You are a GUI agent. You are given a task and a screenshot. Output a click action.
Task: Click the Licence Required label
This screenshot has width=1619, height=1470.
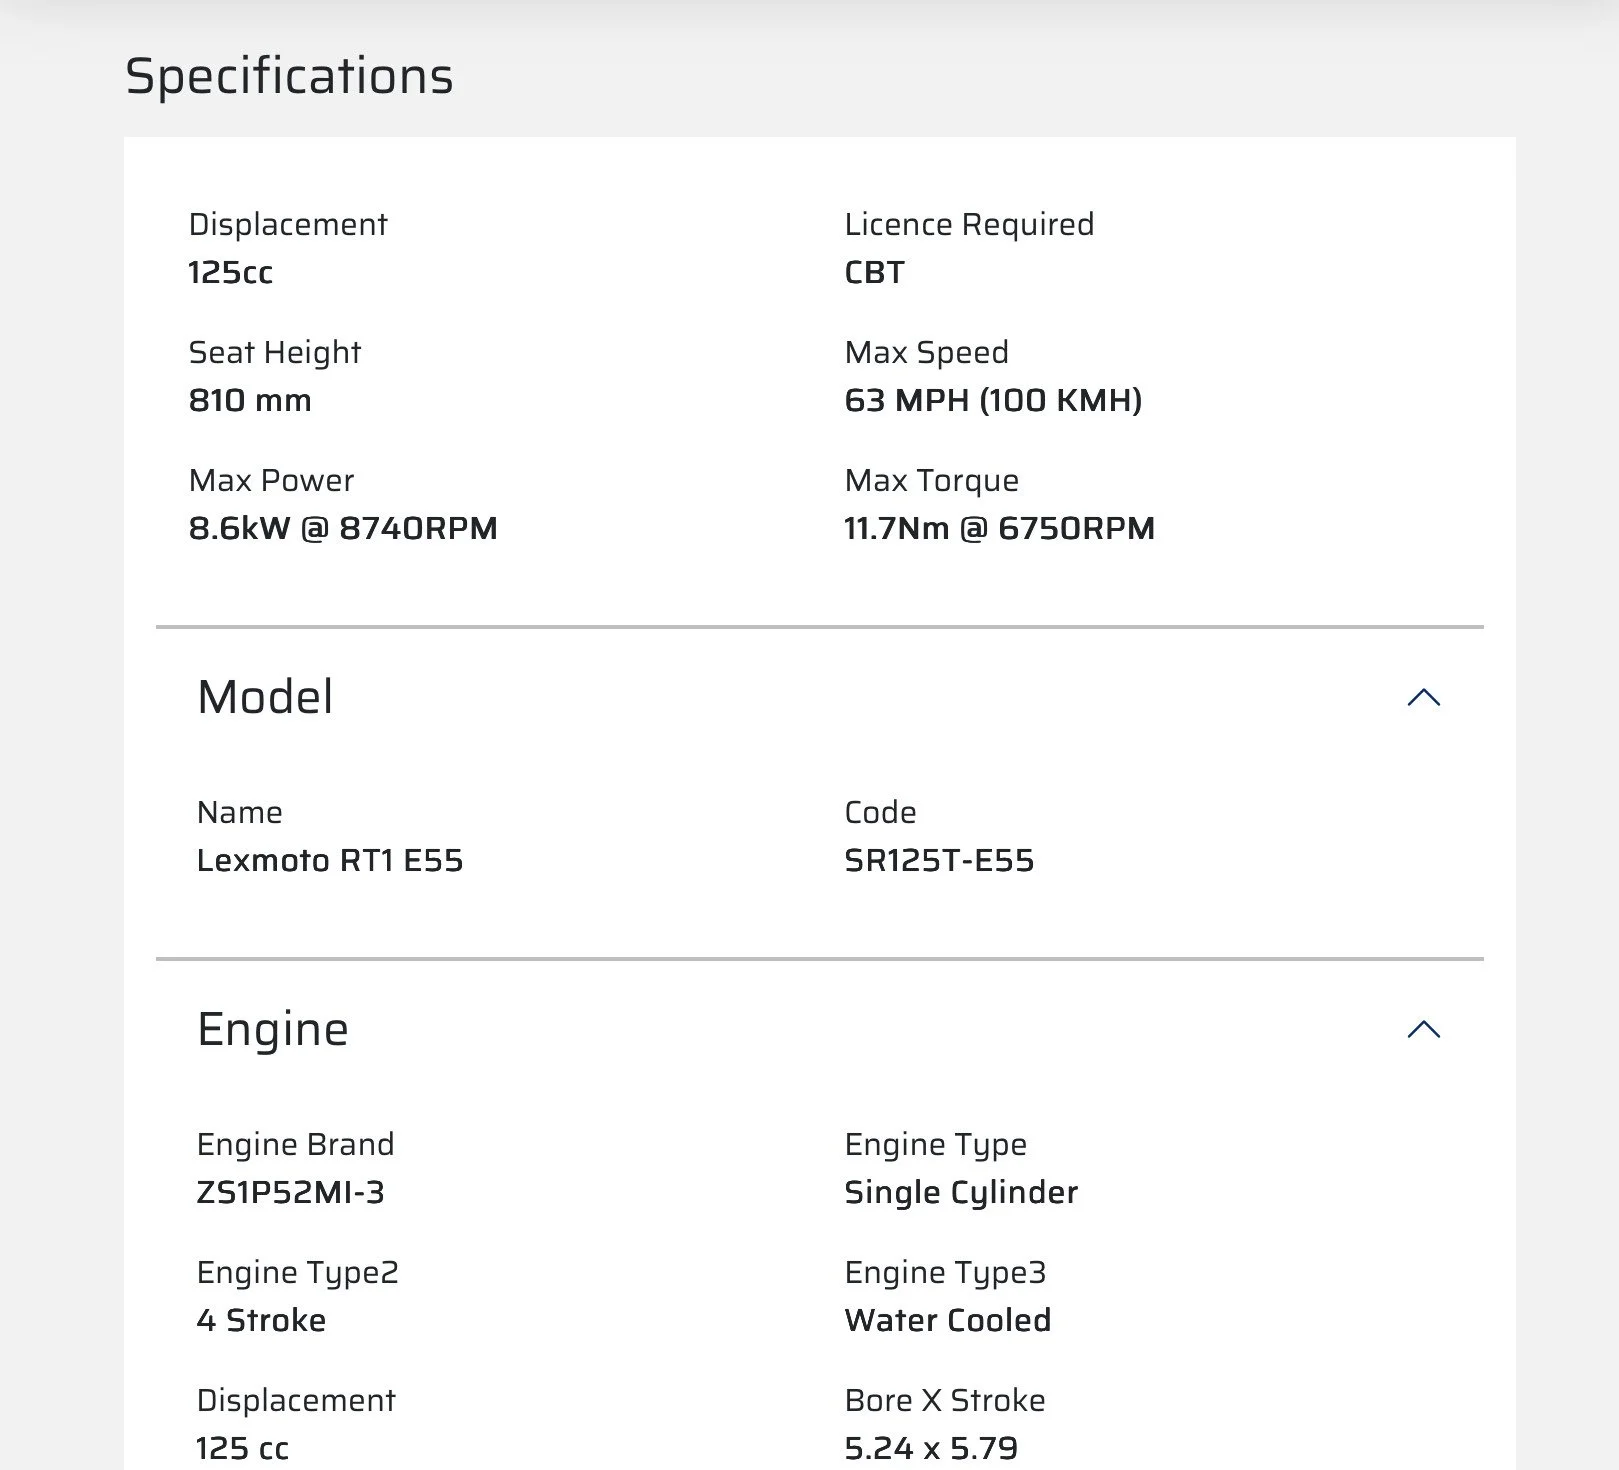coord(969,225)
